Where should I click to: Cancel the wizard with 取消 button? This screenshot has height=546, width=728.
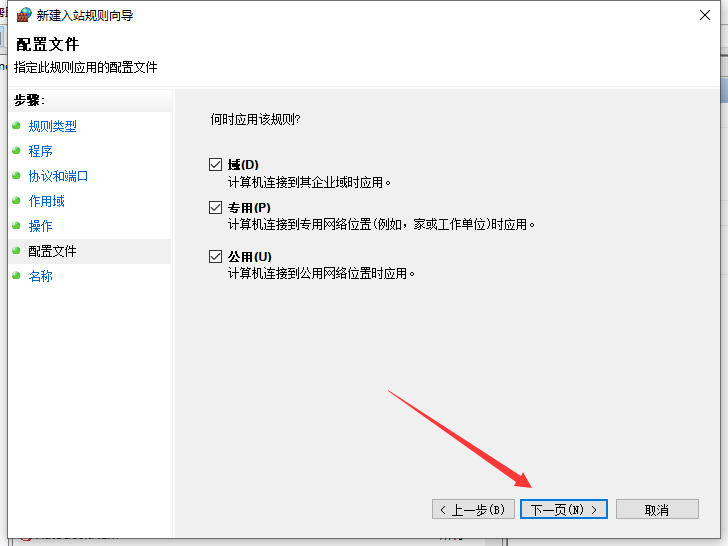[x=657, y=509]
